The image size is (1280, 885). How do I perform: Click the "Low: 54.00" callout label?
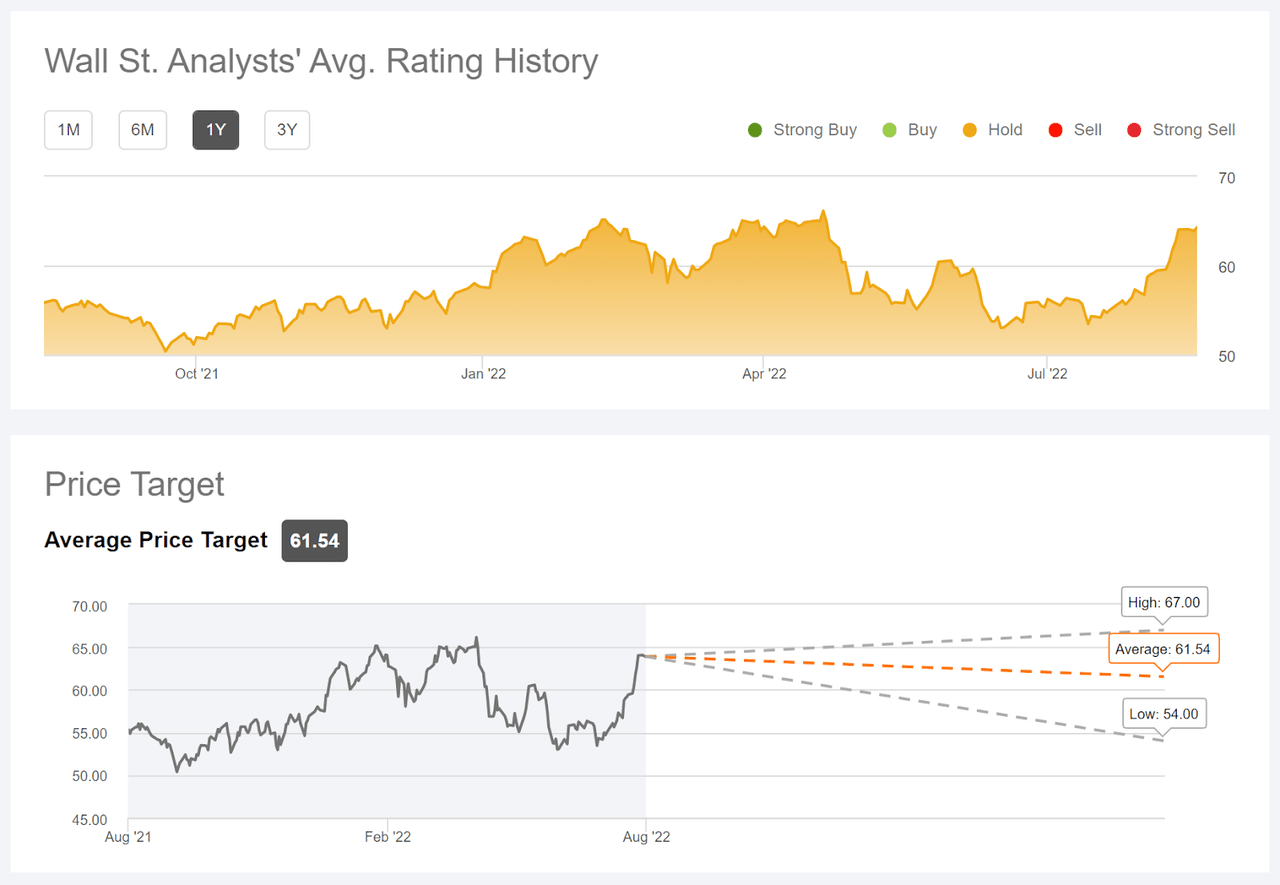(1164, 713)
